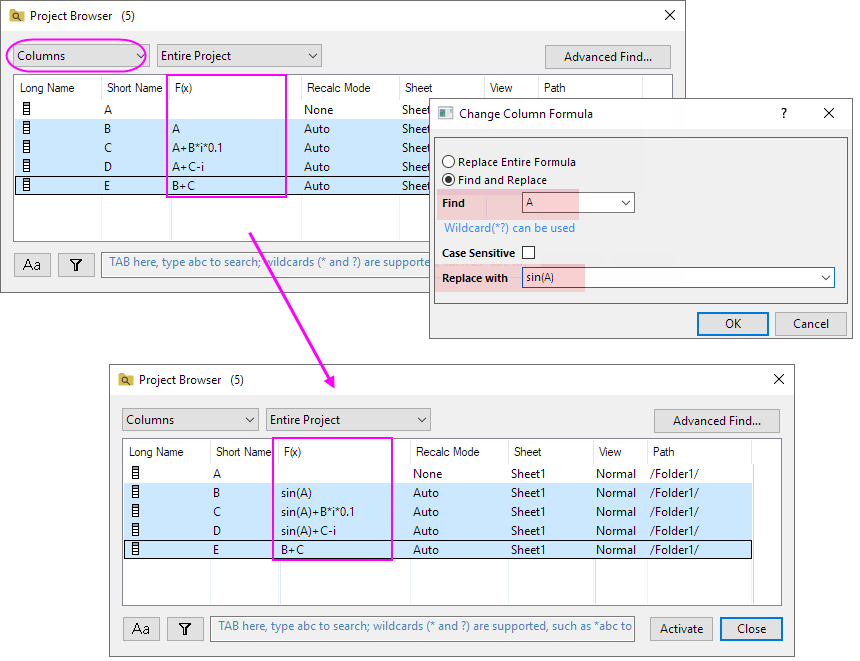Screen dimensions: 860x661
Task: Click the filter funnel icon in upper Project Browser
Action: (x=76, y=265)
